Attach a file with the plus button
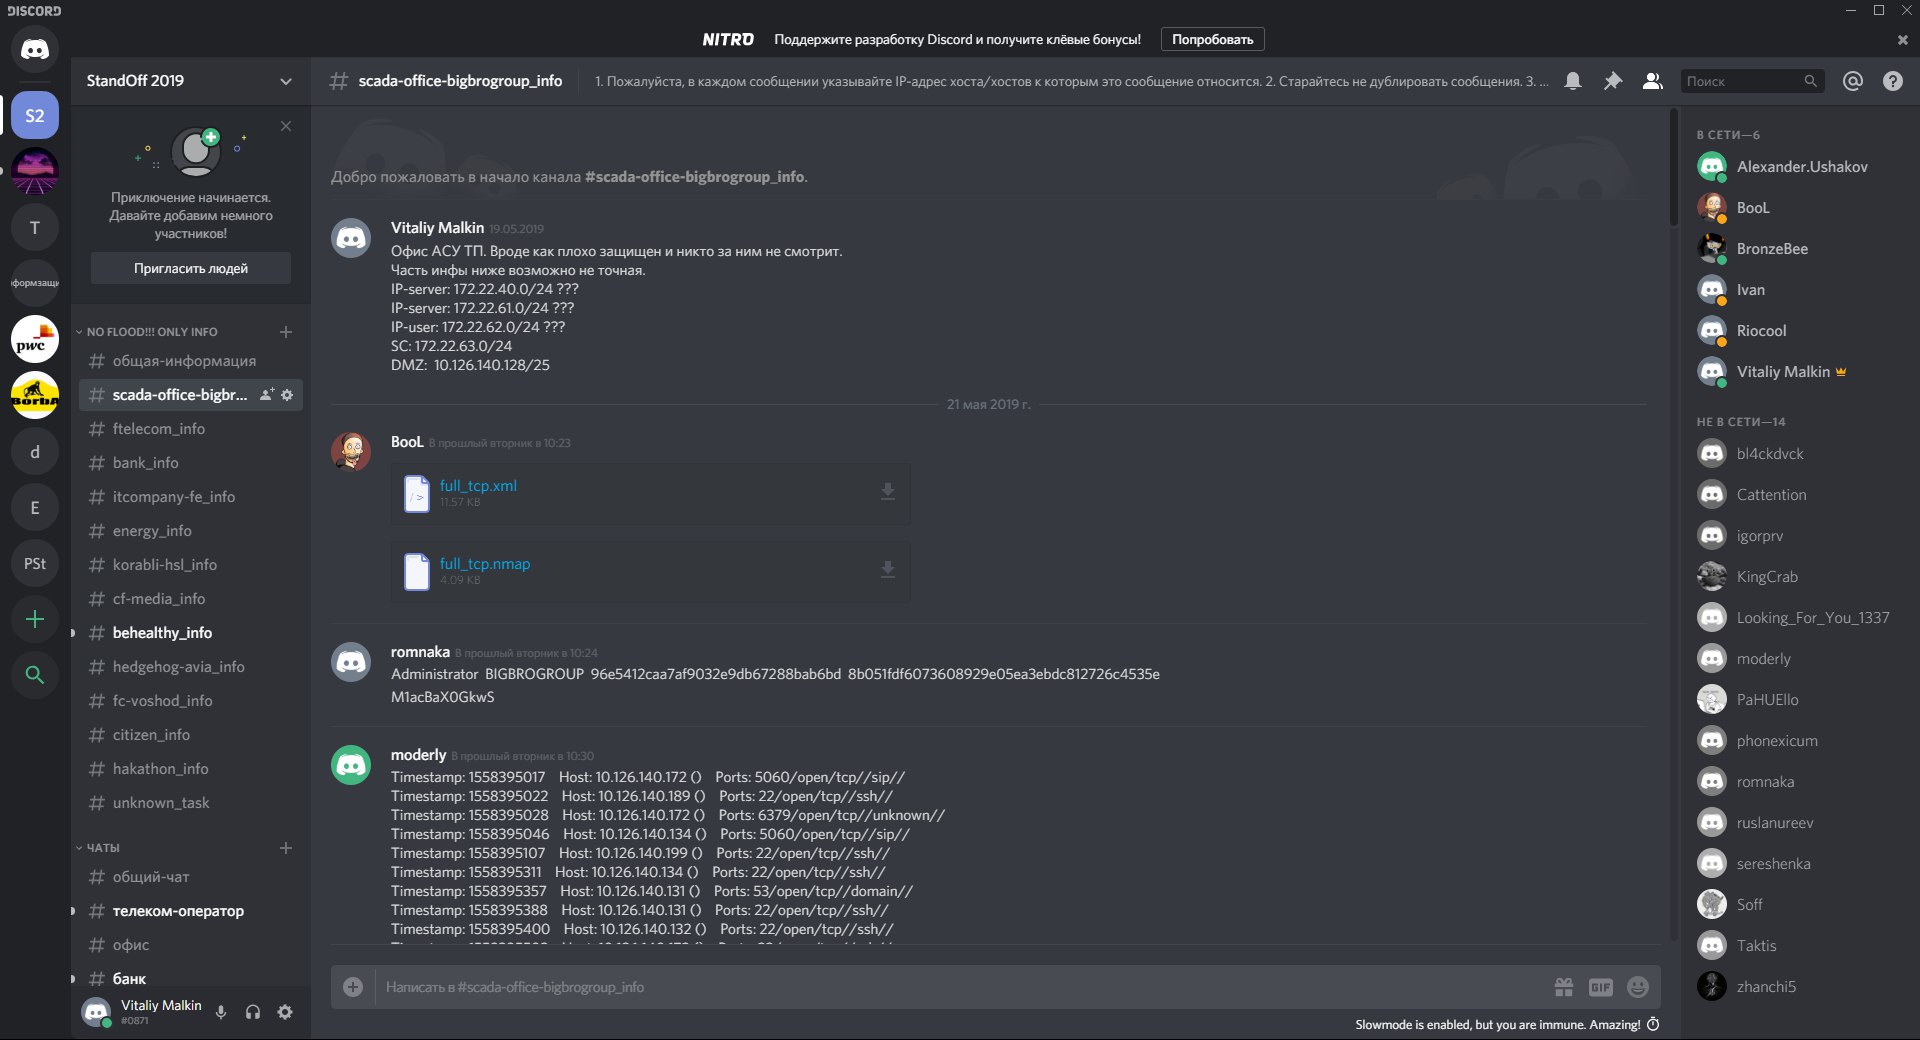This screenshot has width=1920, height=1040. pos(353,987)
